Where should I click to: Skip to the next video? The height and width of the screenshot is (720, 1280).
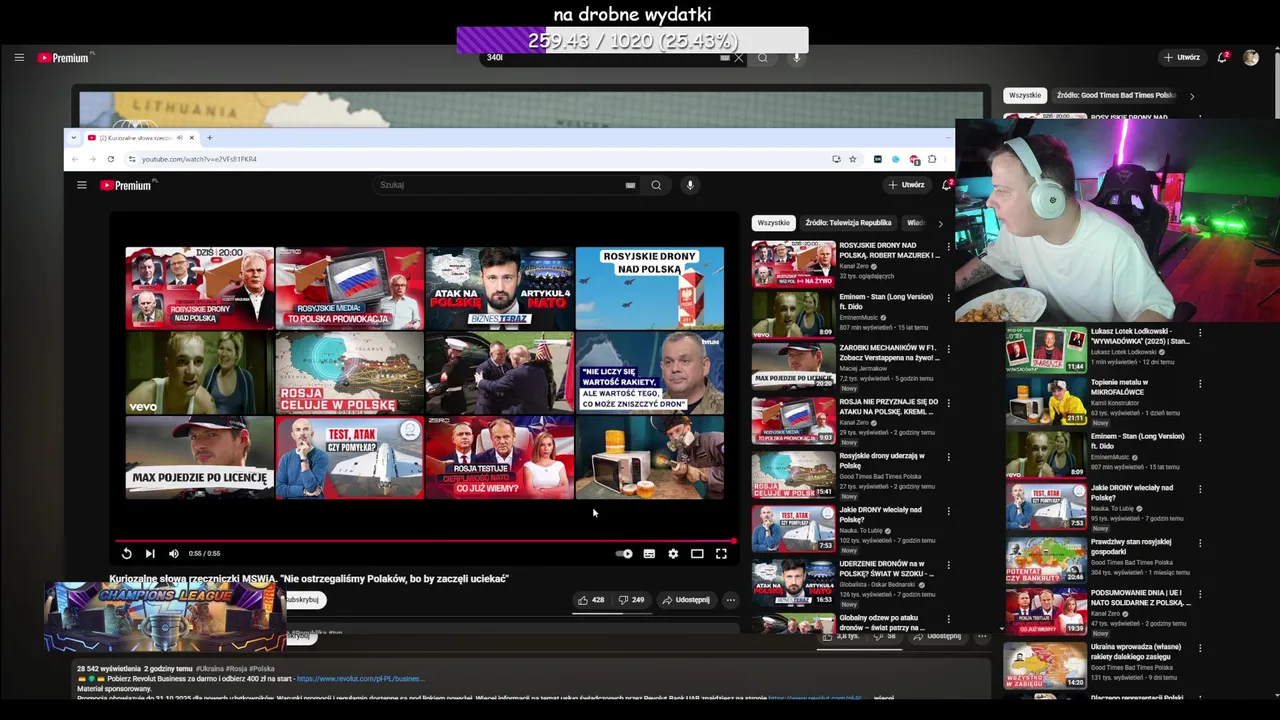(x=150, y=554)
